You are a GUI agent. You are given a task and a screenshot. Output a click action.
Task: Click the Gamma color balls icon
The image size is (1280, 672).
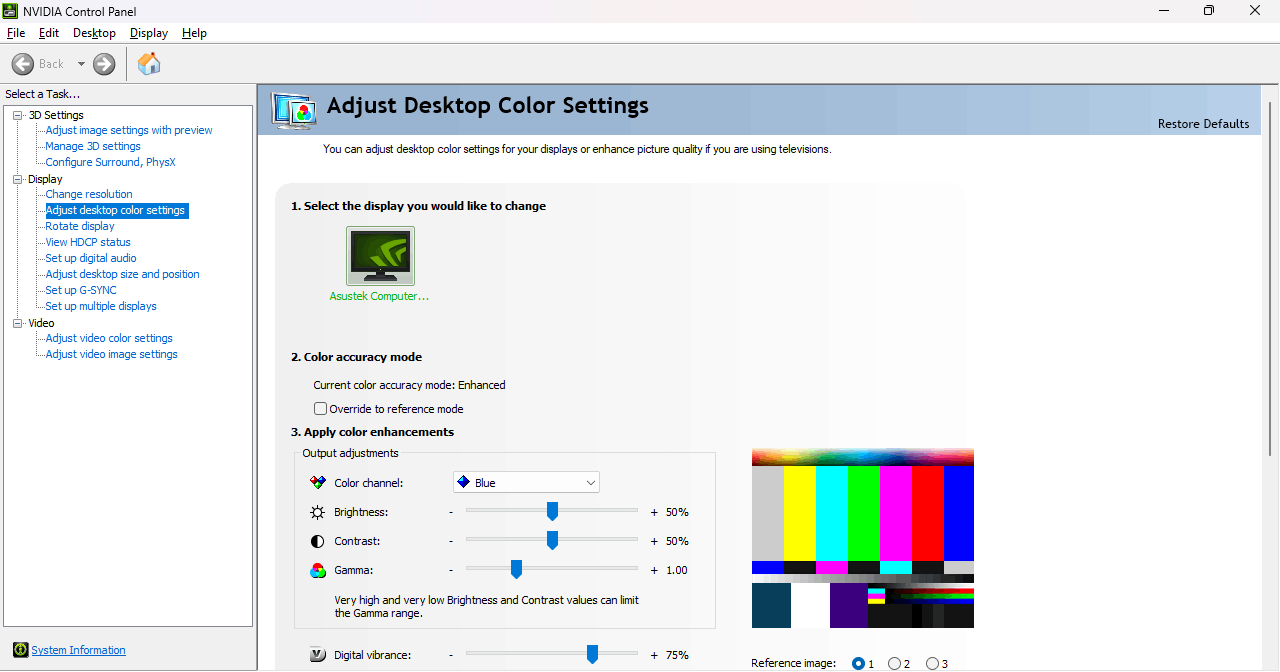coord(318,570)
